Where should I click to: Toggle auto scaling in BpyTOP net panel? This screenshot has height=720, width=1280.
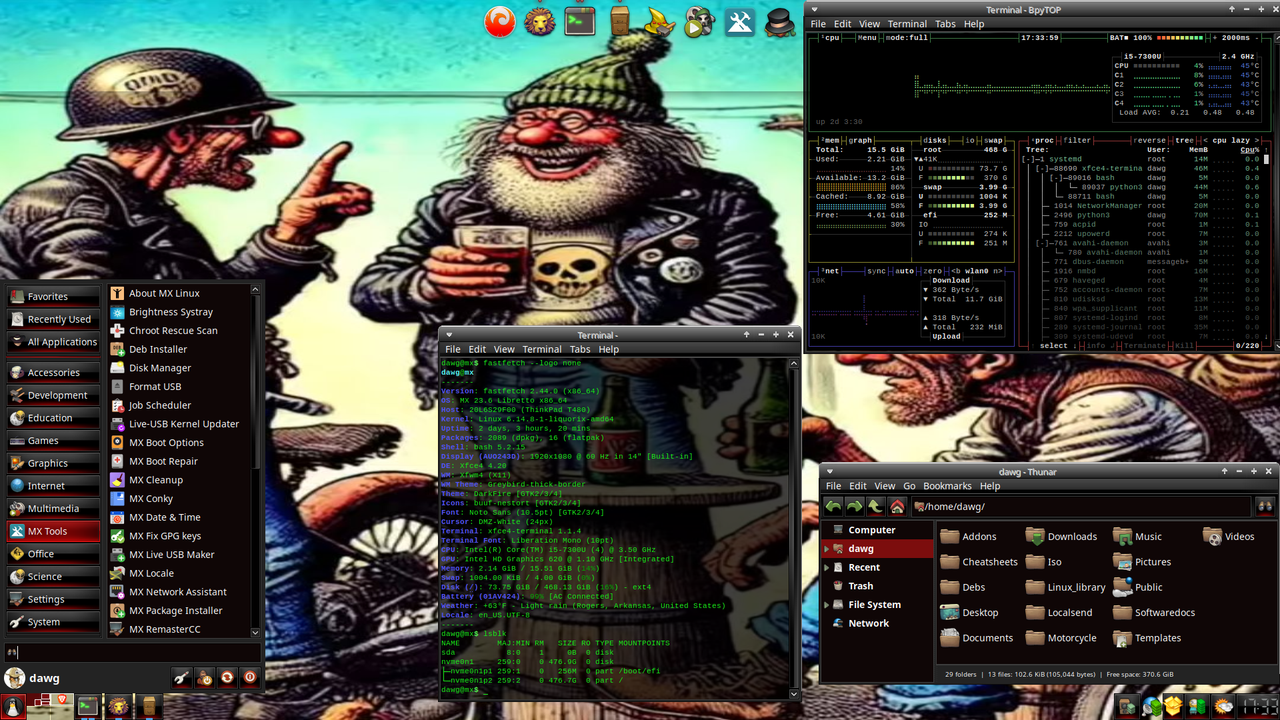tap(905, 271)
